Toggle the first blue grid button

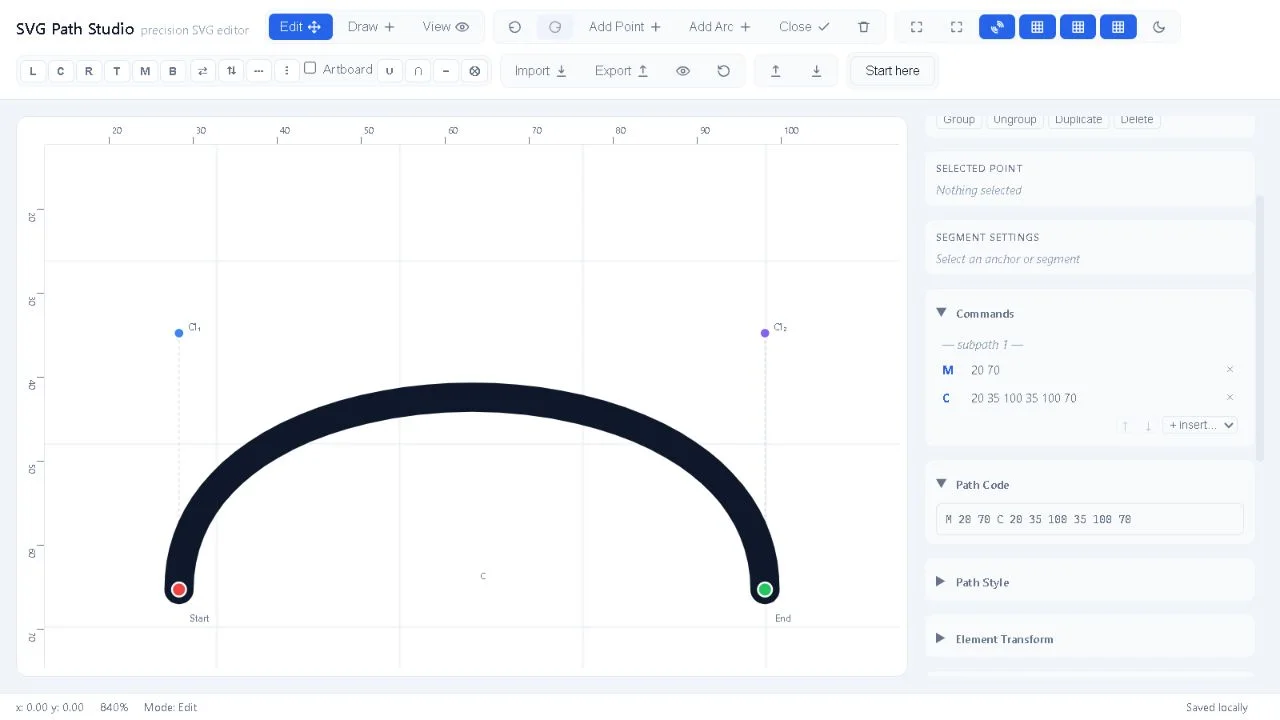tap(1037, 27)
